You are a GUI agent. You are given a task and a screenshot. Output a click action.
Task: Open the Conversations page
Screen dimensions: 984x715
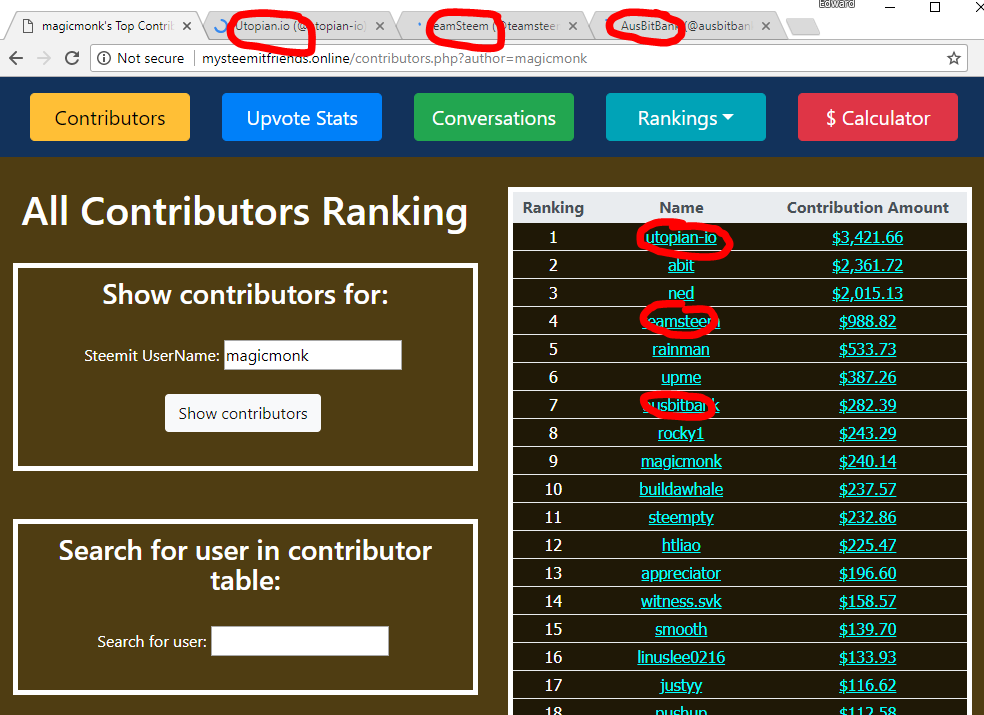coord(494,117)
